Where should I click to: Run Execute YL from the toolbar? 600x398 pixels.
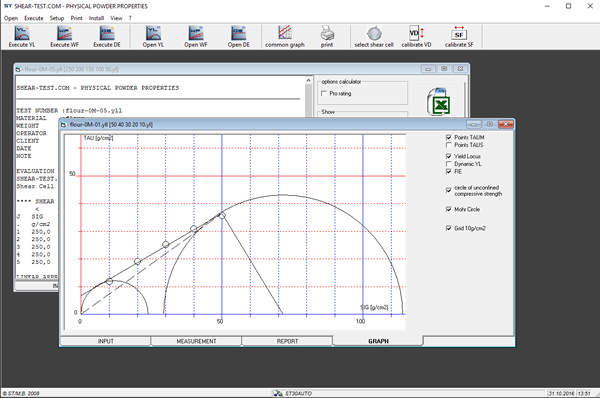click(x=22, y=37)
